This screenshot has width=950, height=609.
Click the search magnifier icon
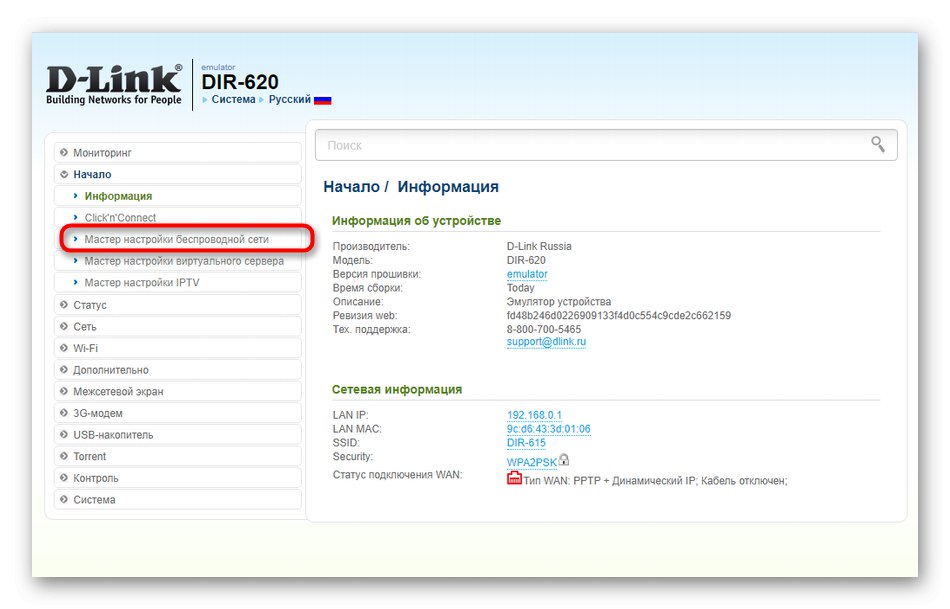pos(878,145)
